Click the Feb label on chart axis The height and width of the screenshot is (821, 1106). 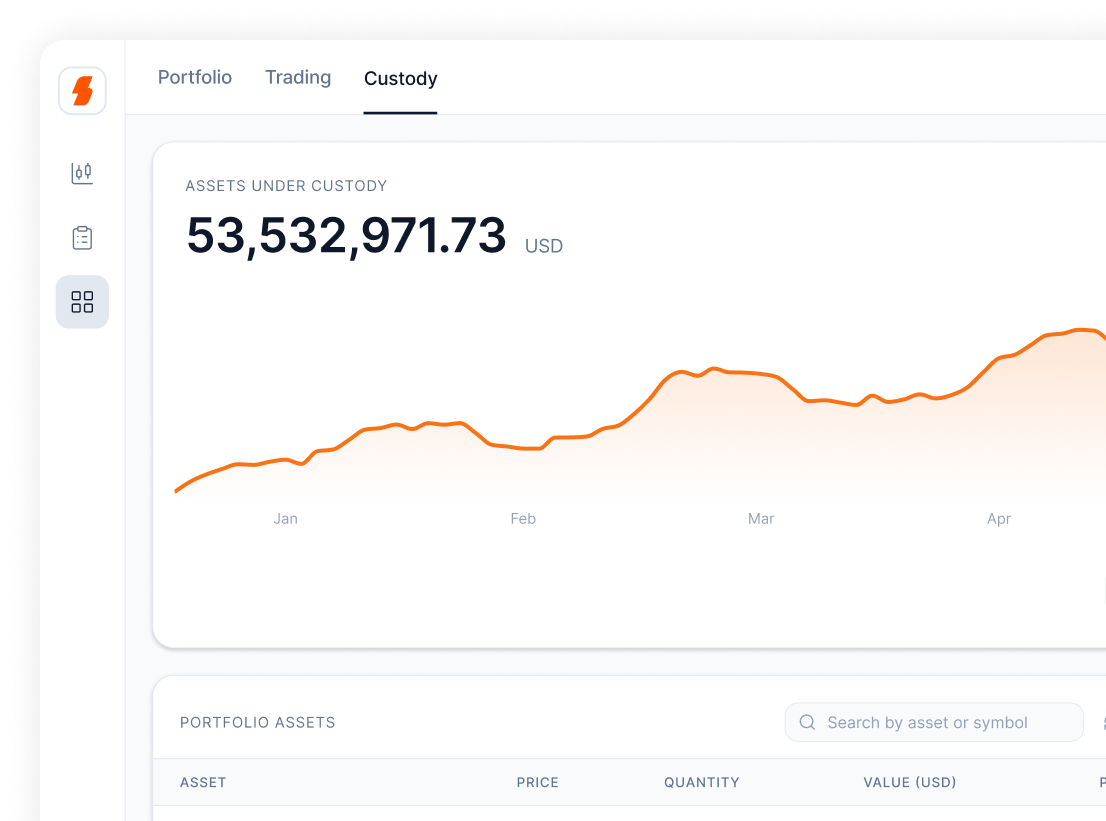523,518
